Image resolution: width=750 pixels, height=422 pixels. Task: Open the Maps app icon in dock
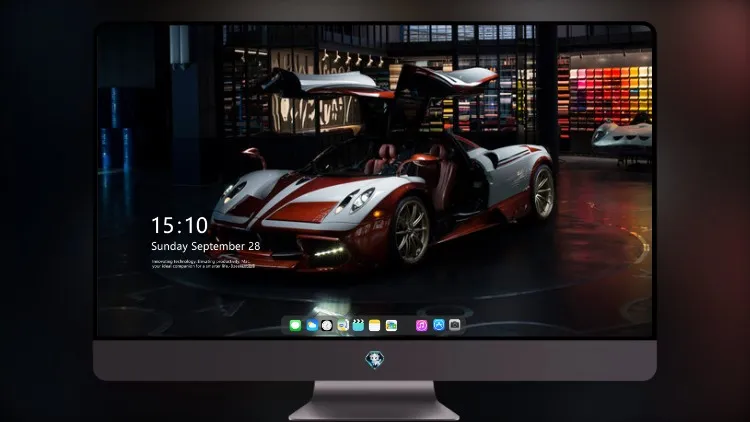point(343,325)
